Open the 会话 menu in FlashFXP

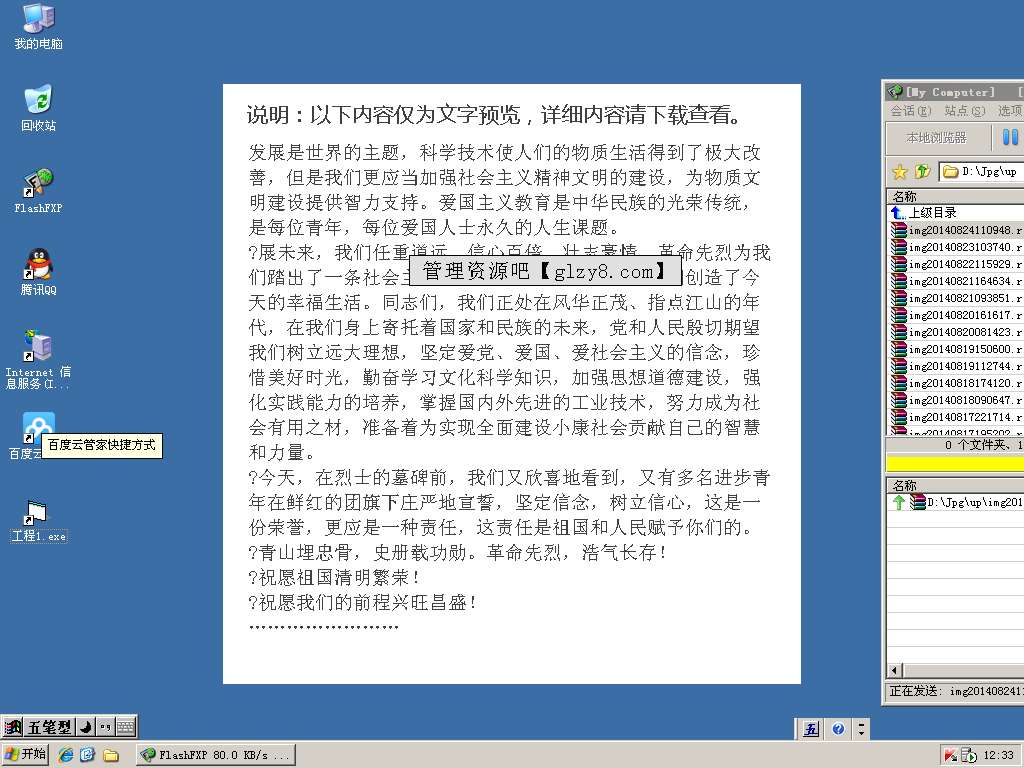point(911,111)
